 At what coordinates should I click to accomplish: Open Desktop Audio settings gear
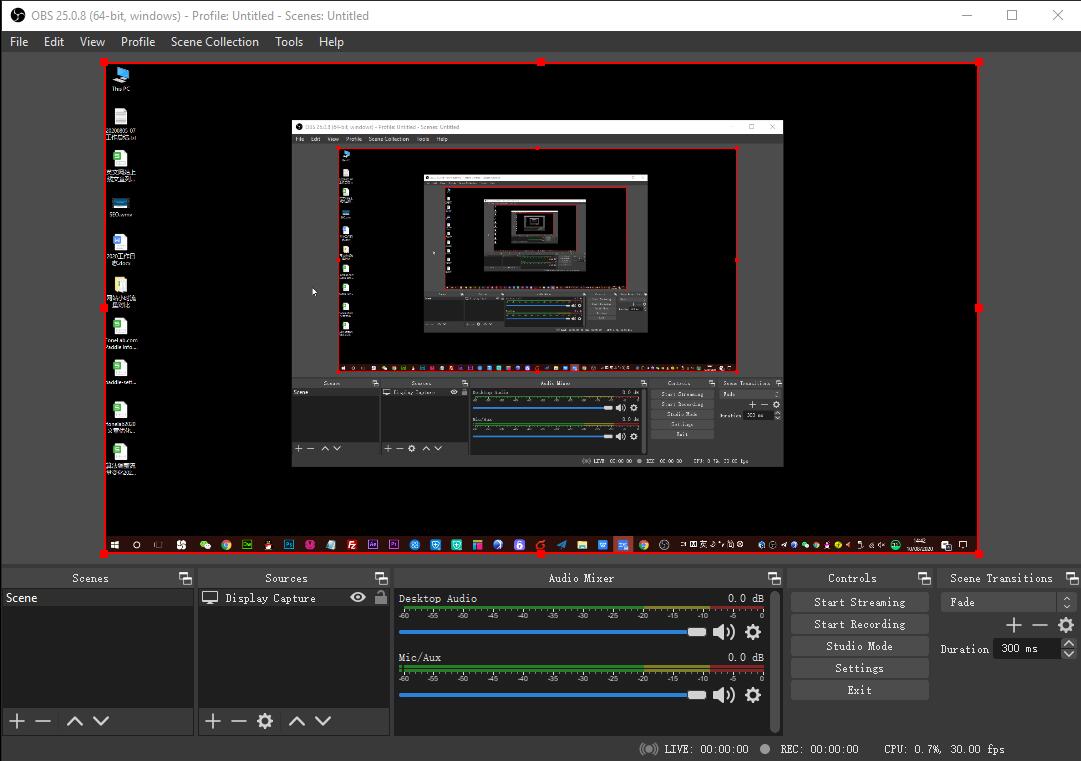coord(753,632)
